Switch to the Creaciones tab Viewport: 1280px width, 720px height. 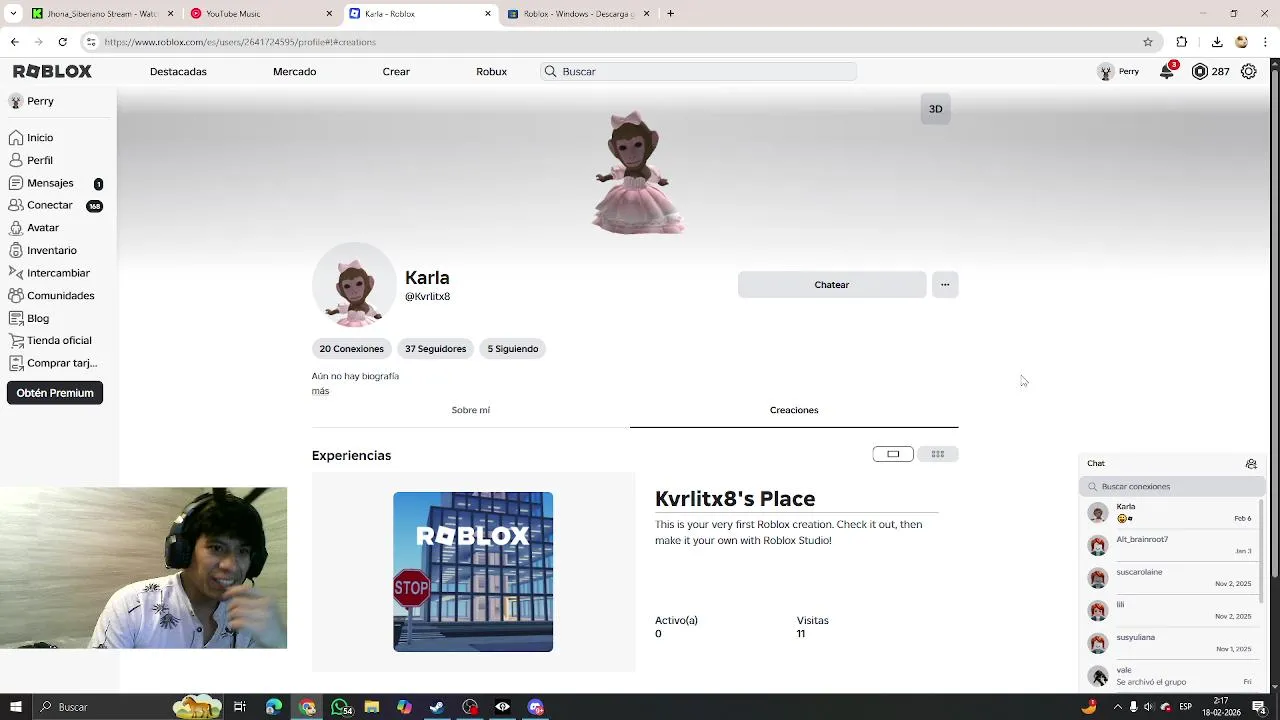(794, 410)
